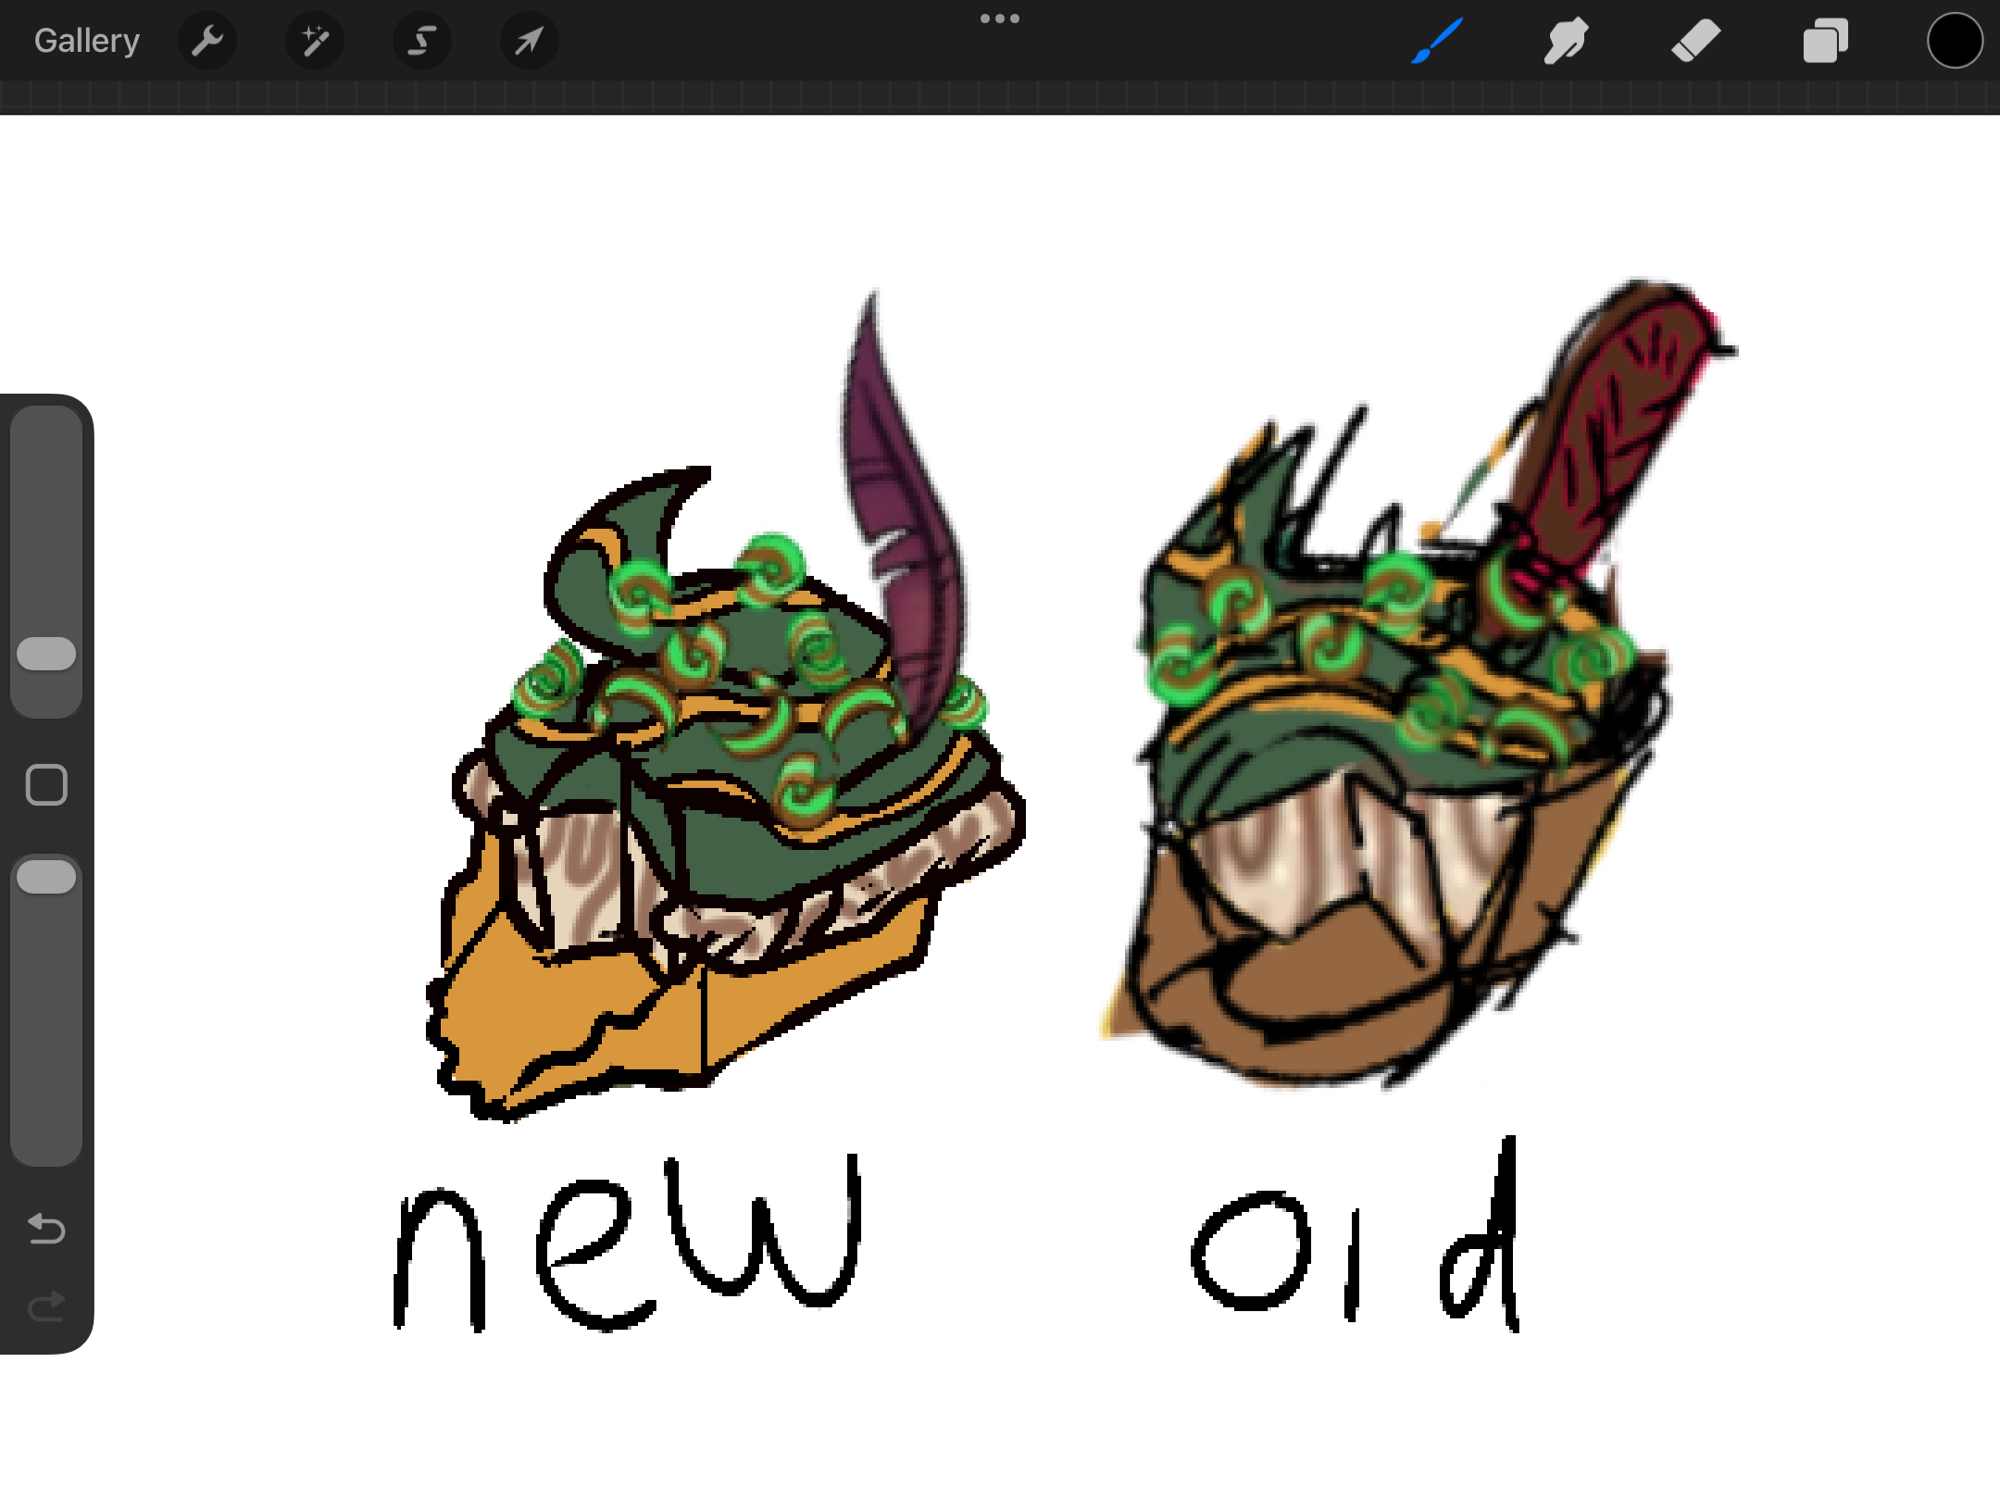The image size is (2000, 1500).
Task: Open the Adjustments magic wand menu
Action: click(x=314, y=41)
